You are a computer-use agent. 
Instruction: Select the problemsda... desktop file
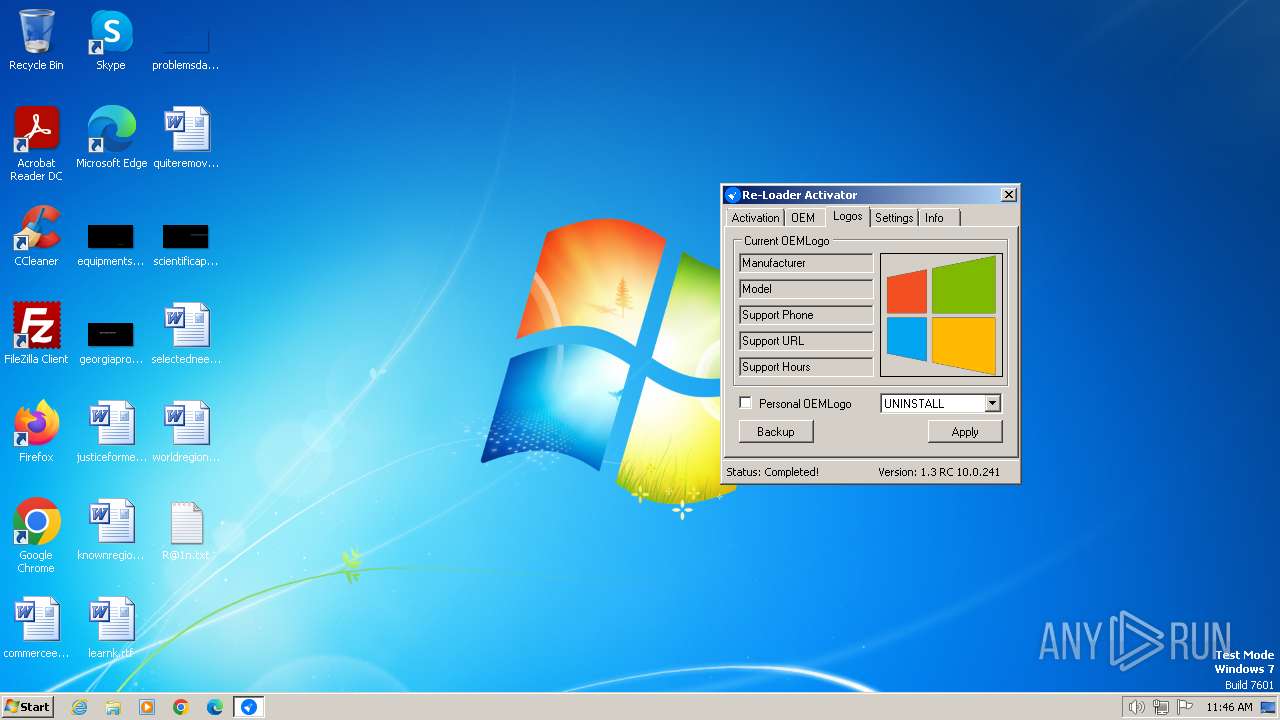185,40
